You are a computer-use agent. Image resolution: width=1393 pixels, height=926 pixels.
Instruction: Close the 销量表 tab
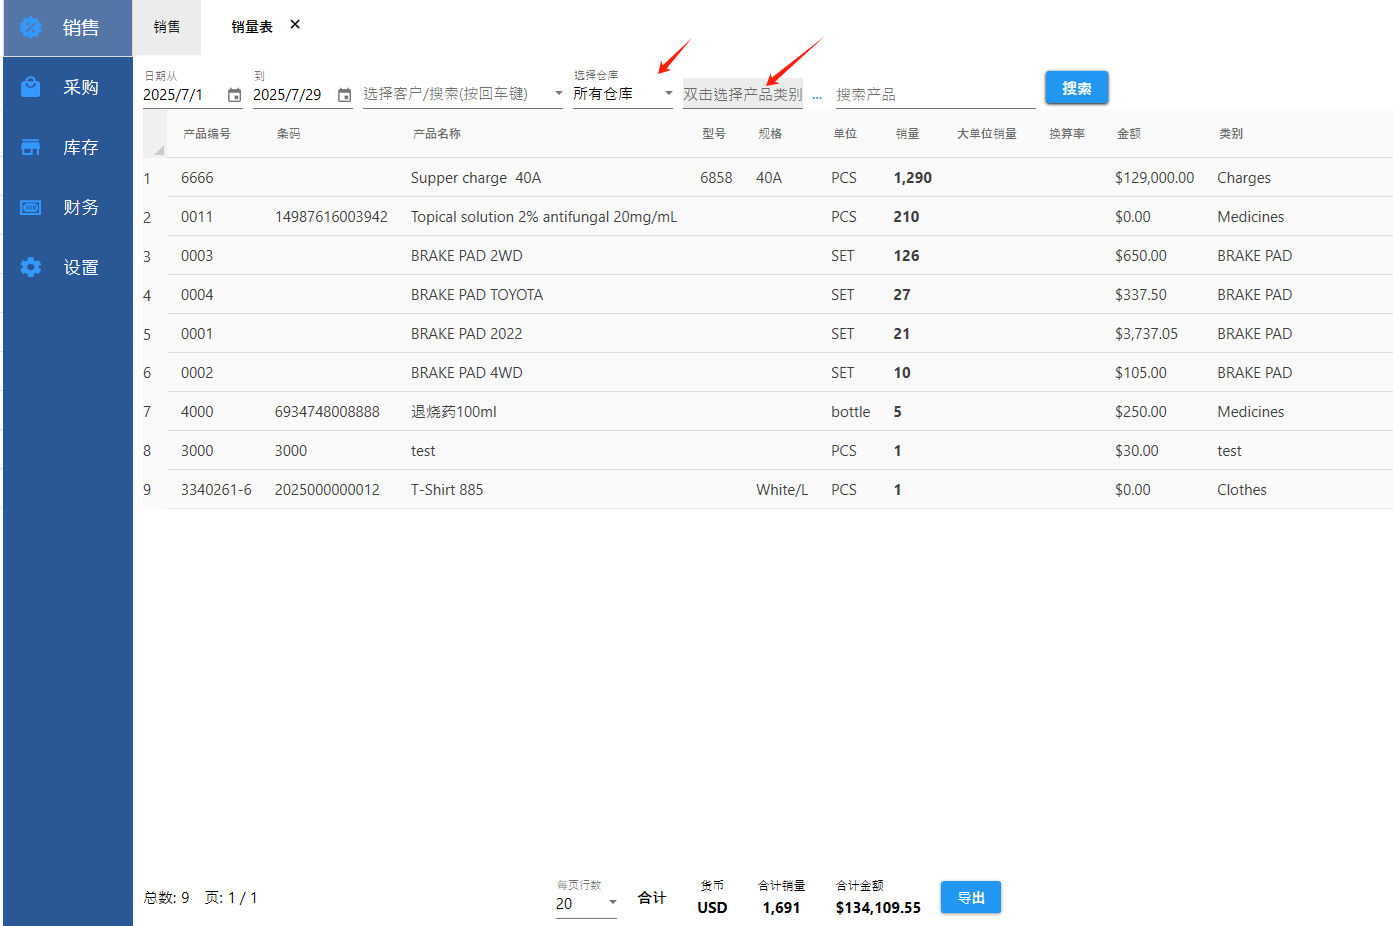pos(295,25)
